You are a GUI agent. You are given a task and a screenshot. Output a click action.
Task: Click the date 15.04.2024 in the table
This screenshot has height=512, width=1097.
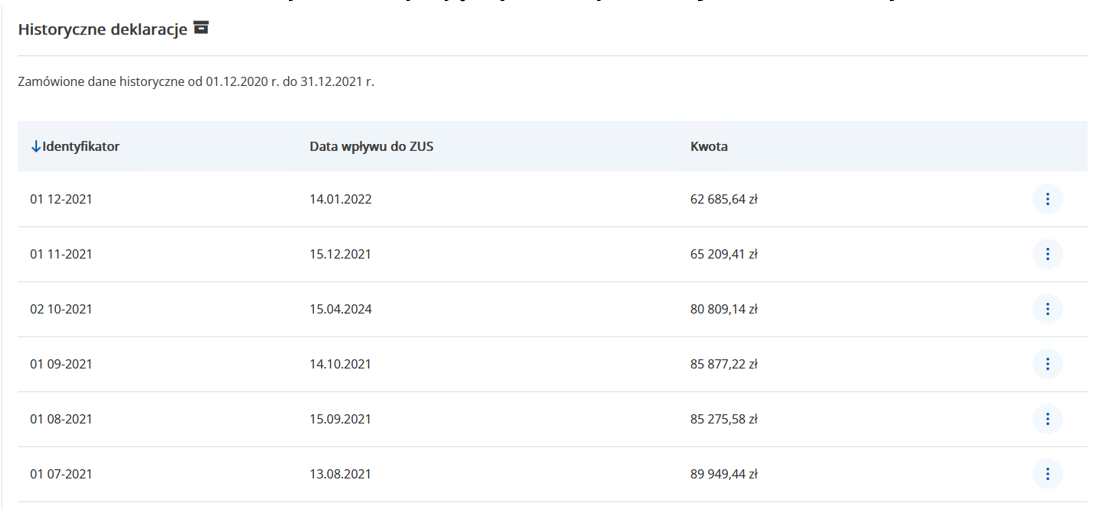click(x=340, y=309)
